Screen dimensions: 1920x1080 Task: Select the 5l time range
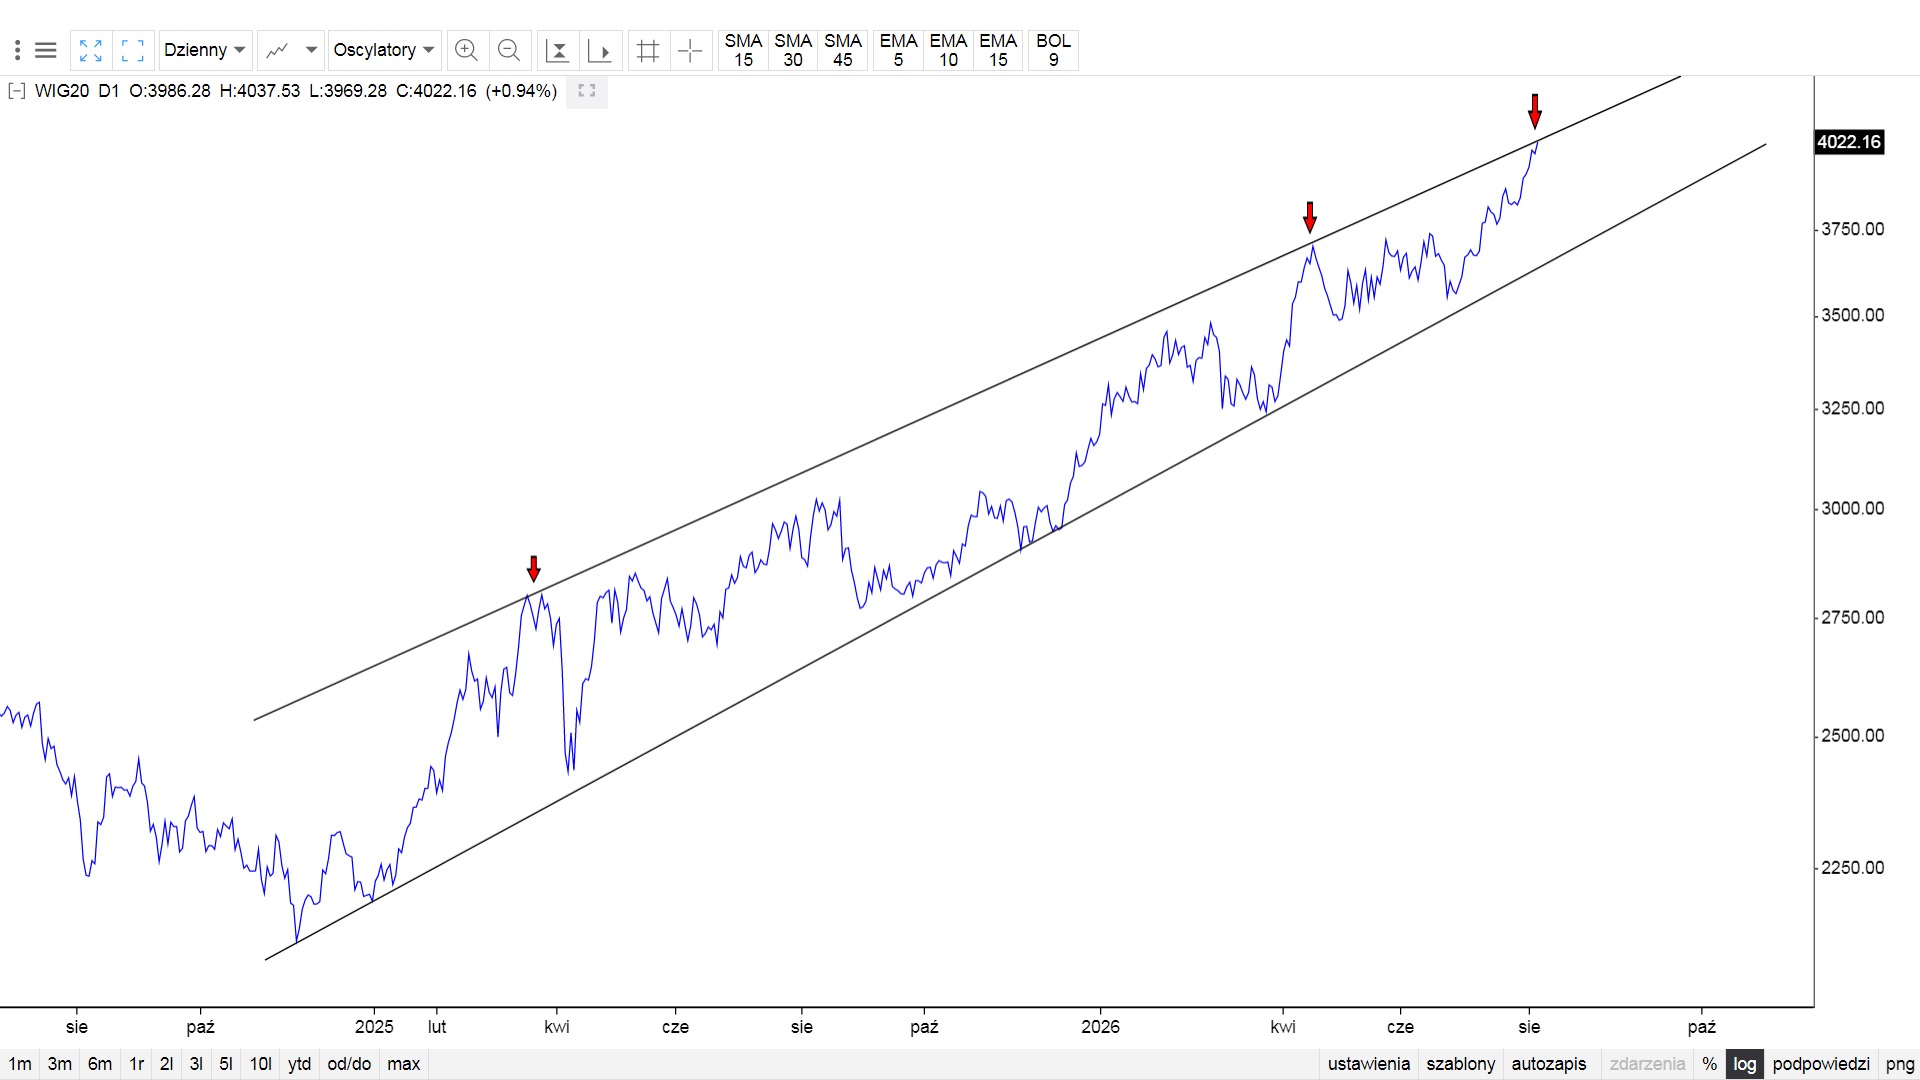click(226, 1064)
